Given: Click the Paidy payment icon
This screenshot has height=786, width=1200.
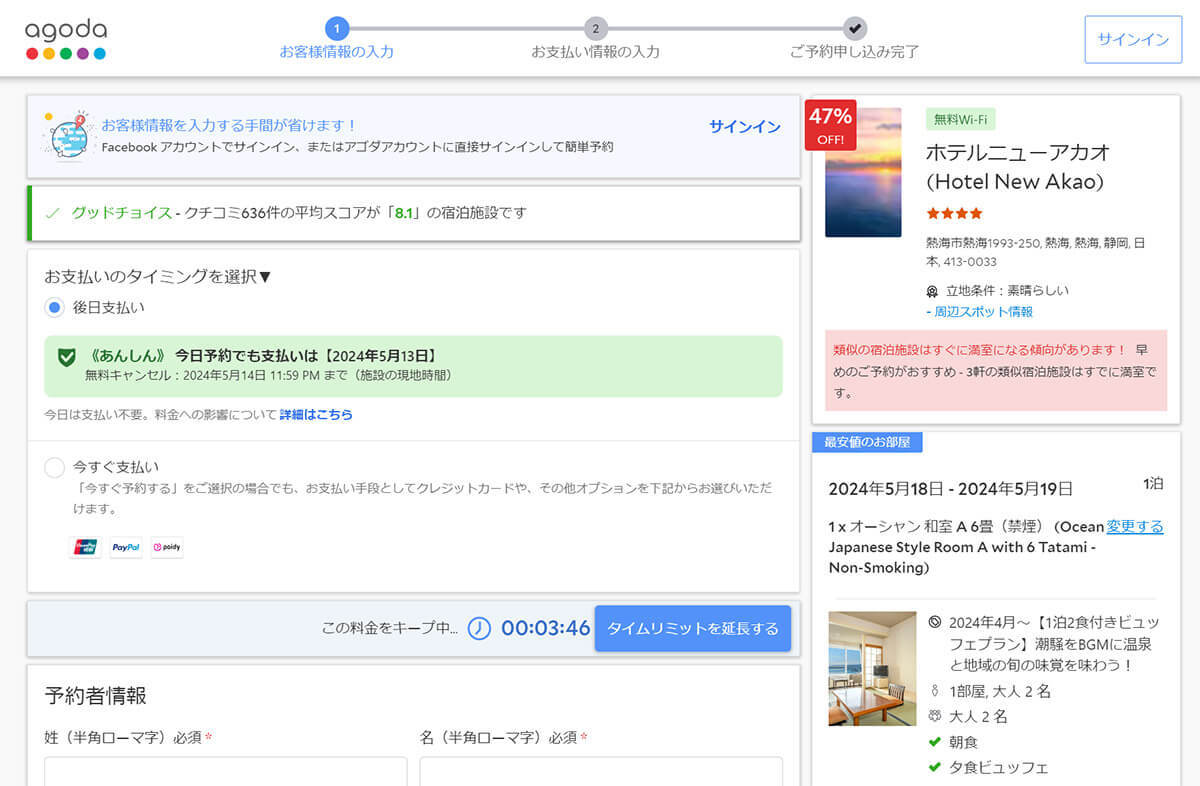Looking at the screenshot, I should pyautogui.click(x=167, y=547).
